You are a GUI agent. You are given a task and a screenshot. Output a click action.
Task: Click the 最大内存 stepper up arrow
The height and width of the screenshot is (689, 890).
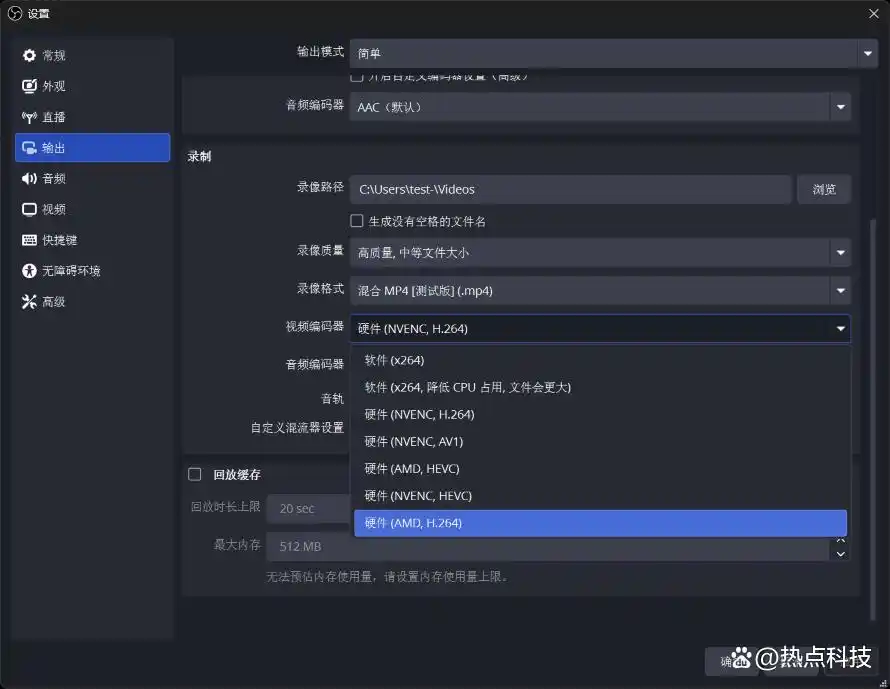tap(840, 540)
